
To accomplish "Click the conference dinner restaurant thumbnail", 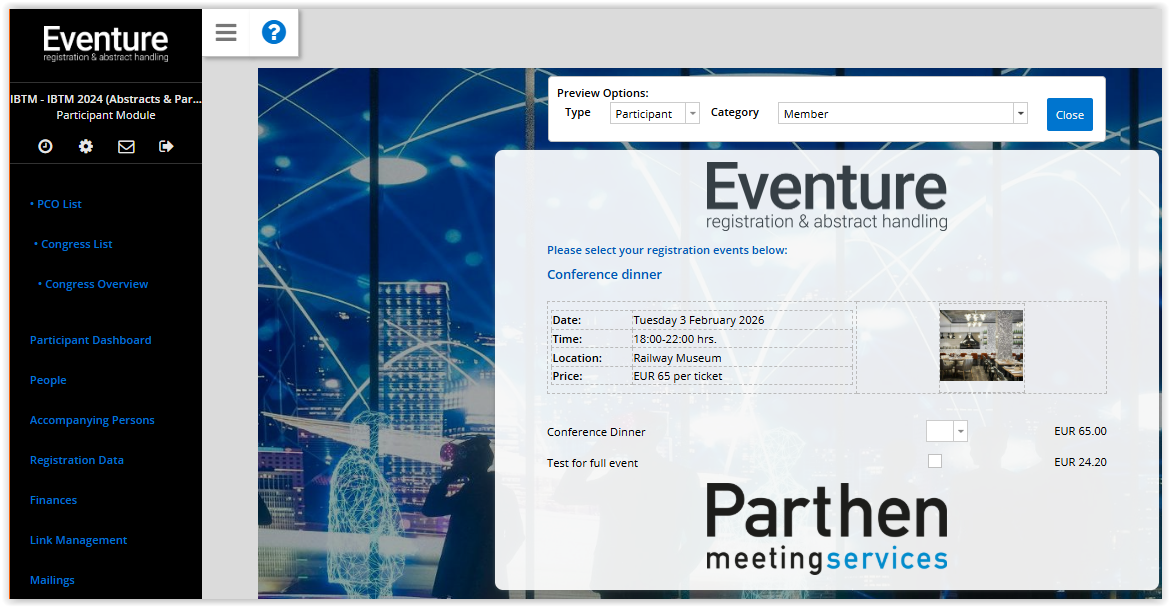I will tap(981, 346).
